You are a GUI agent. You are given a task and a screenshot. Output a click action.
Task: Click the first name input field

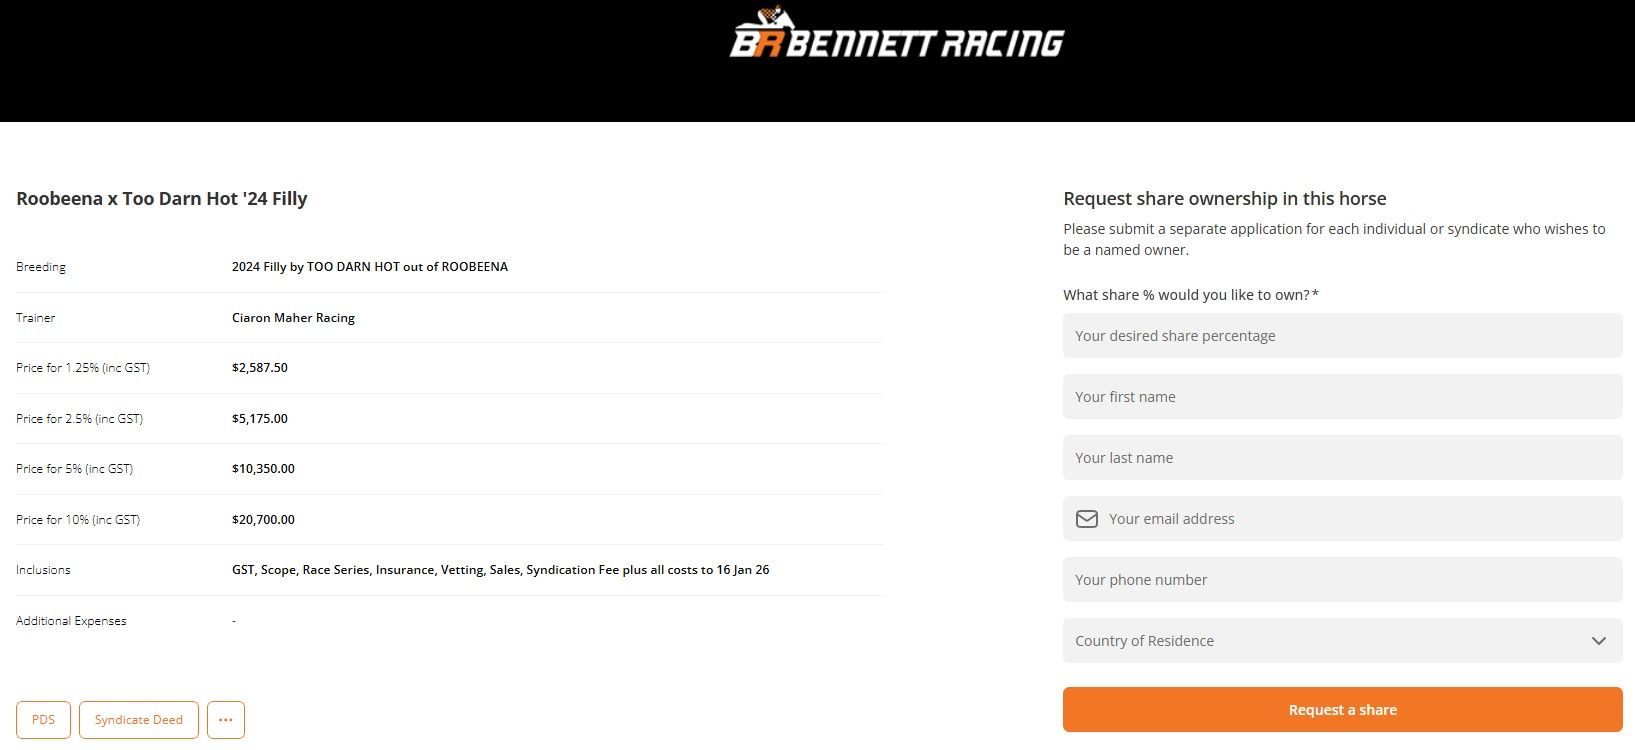point(1342,397)
